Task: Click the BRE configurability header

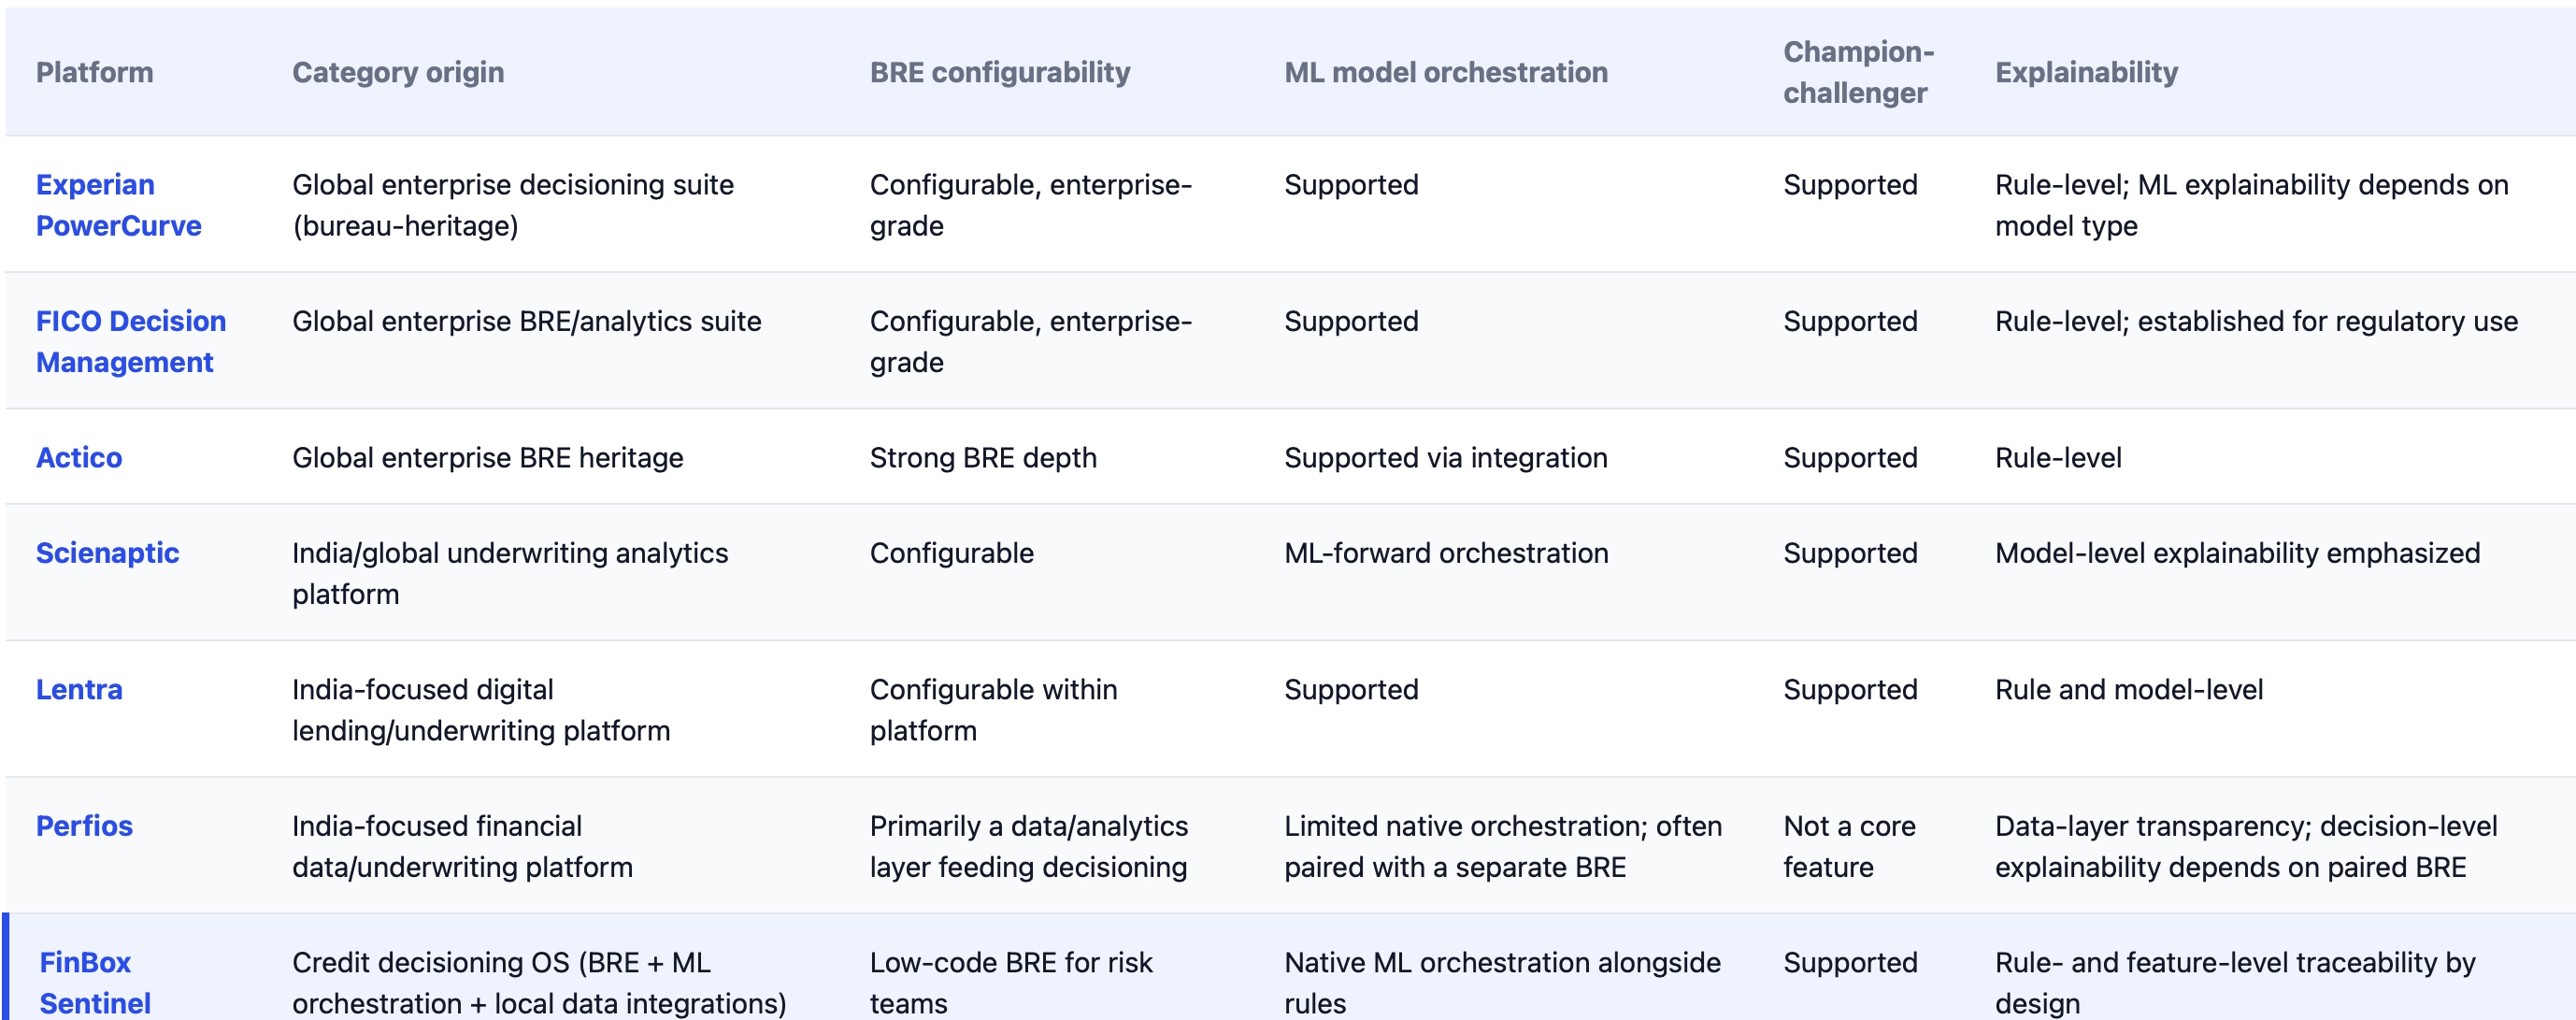Action: [1000, 72]
